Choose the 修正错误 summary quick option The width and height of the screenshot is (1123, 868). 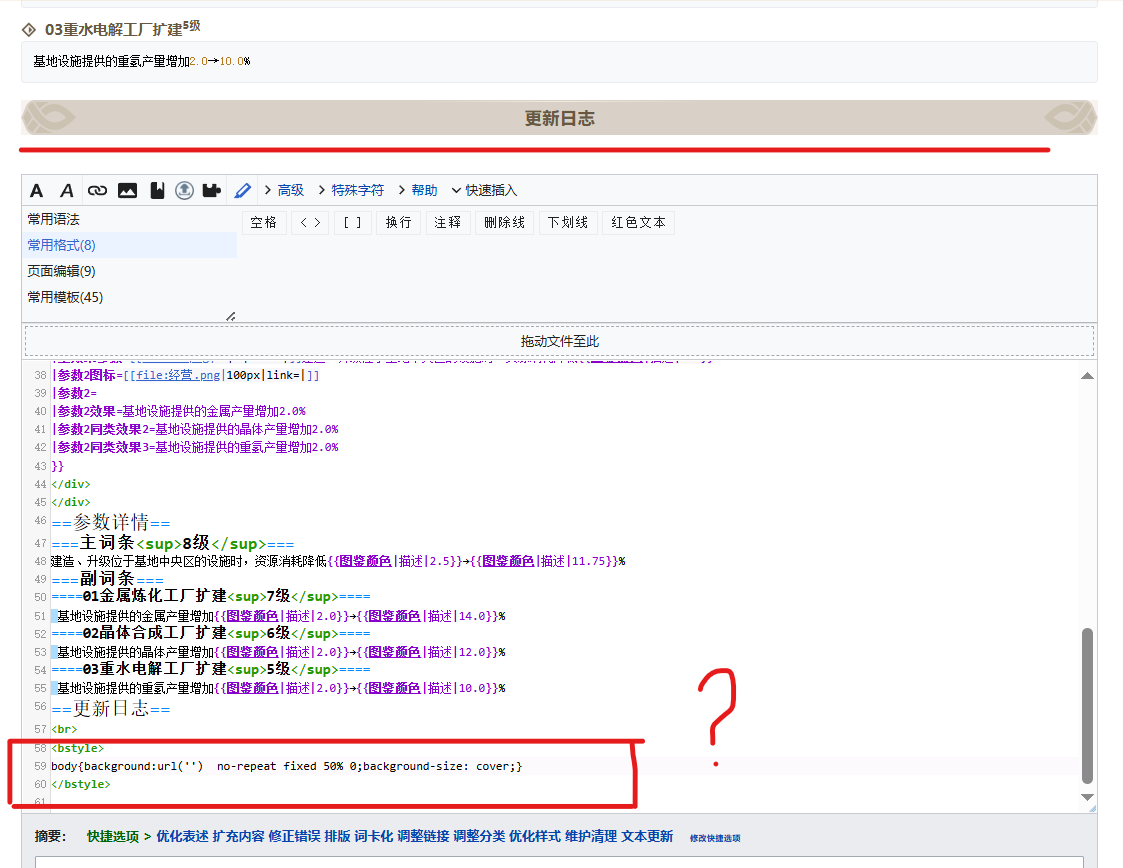coord(294,836)
